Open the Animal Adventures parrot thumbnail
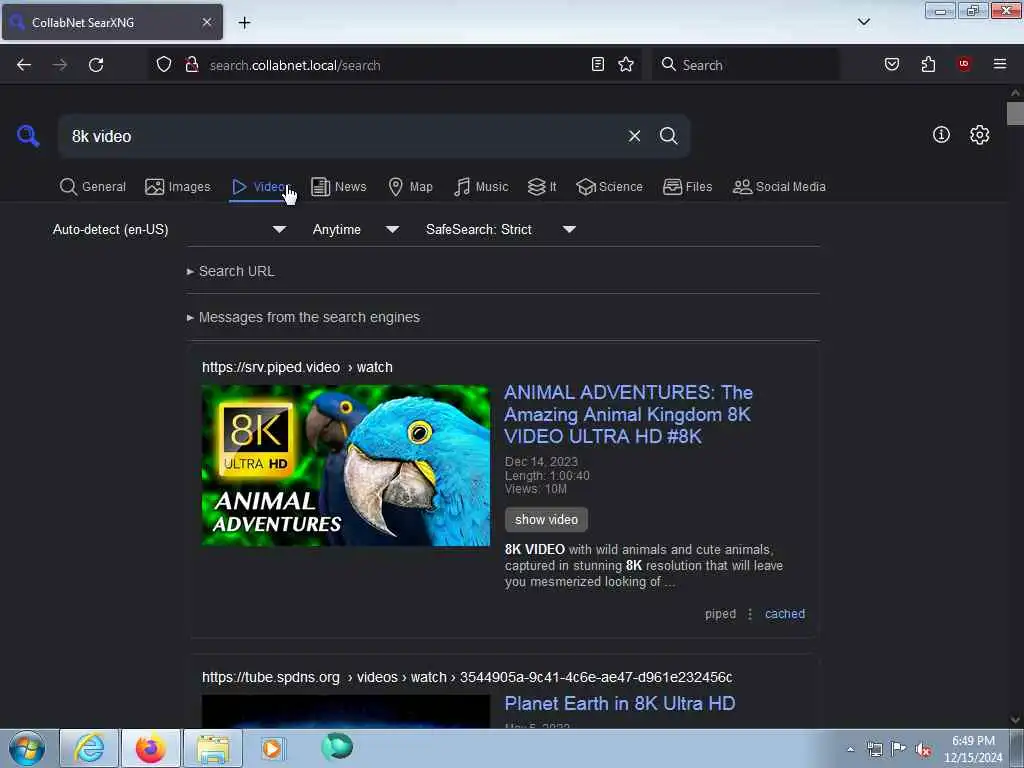 (345, 465)
